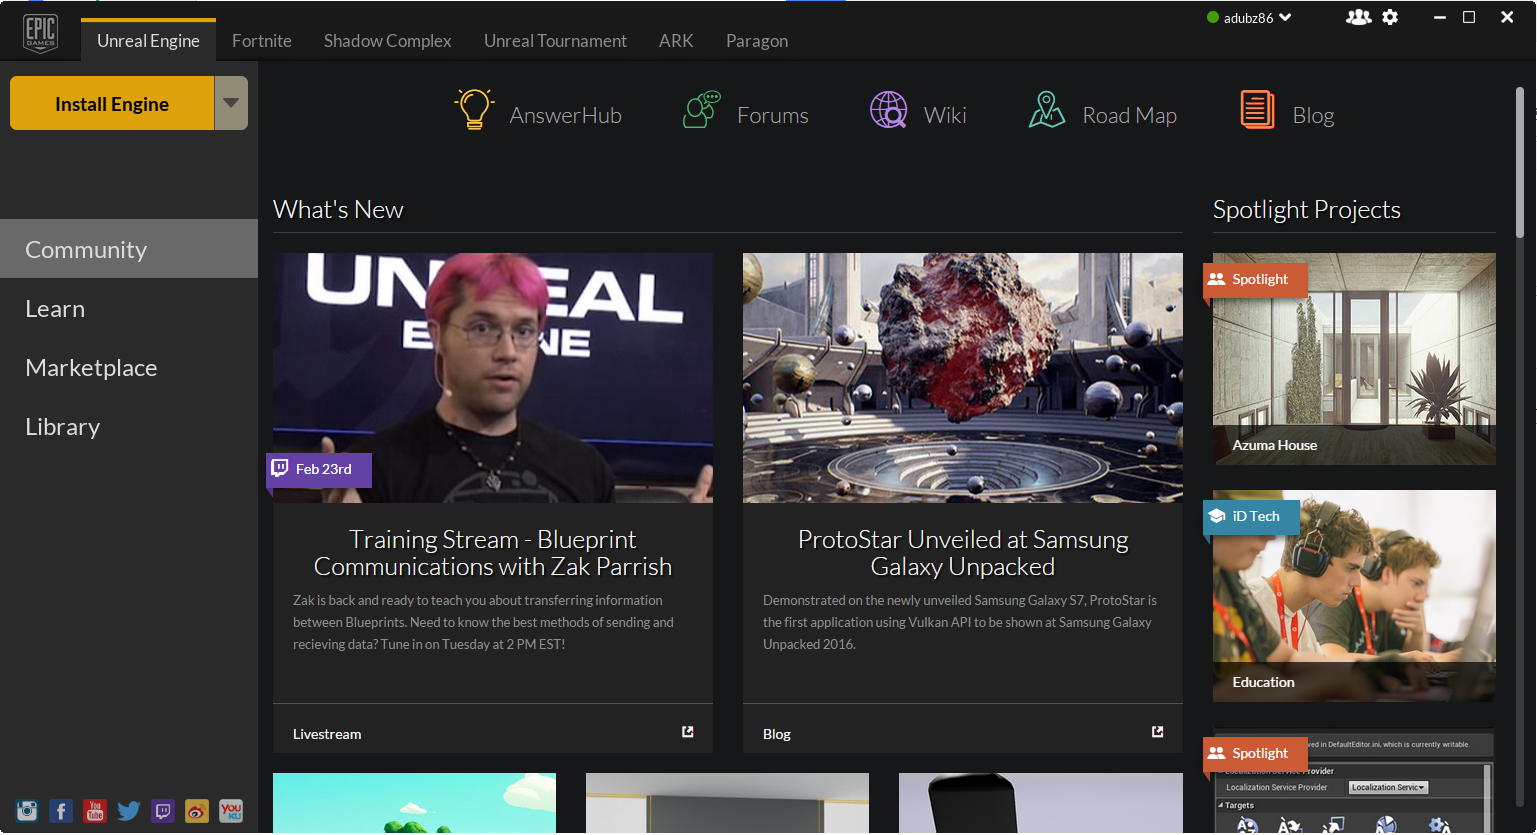Select Marketplace in the sidebar

tap(129, 367)
